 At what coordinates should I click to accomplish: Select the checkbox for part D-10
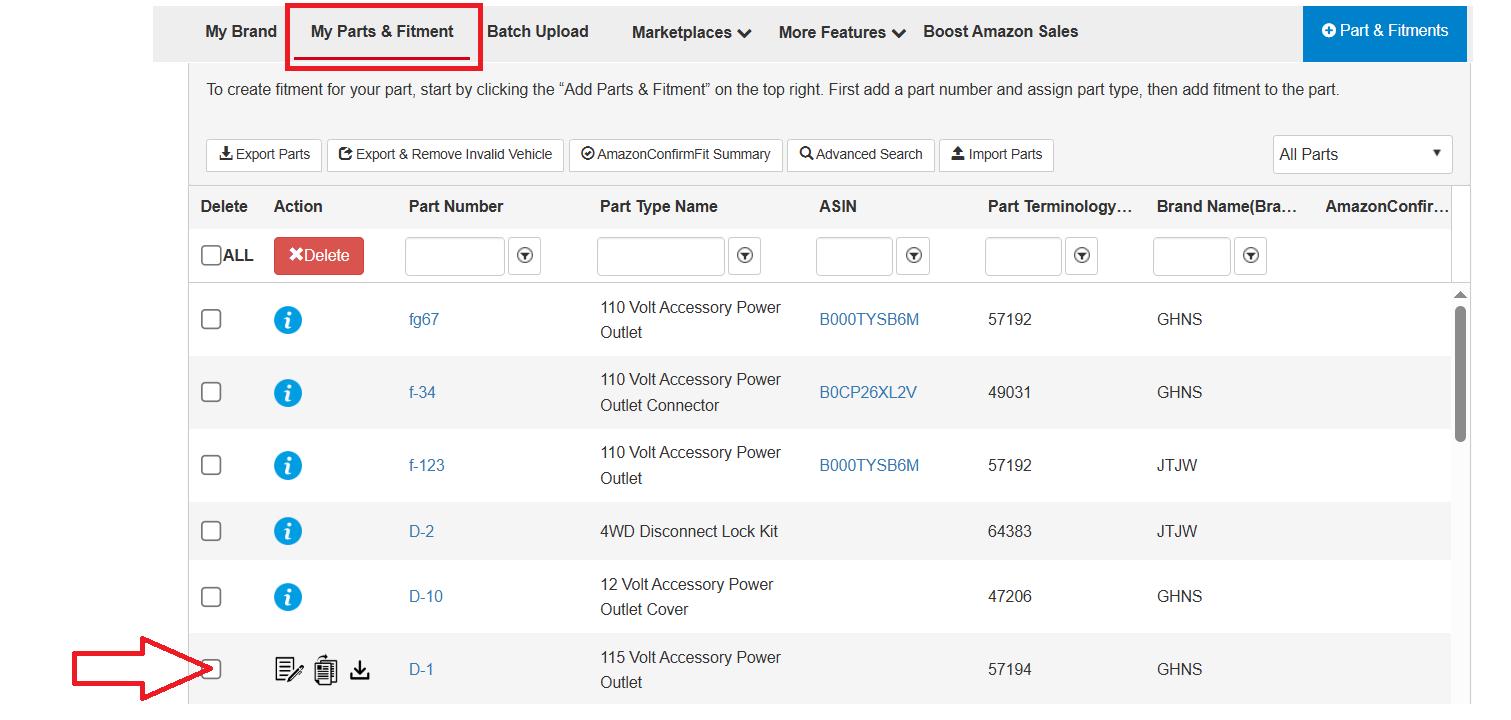(211, 596)
